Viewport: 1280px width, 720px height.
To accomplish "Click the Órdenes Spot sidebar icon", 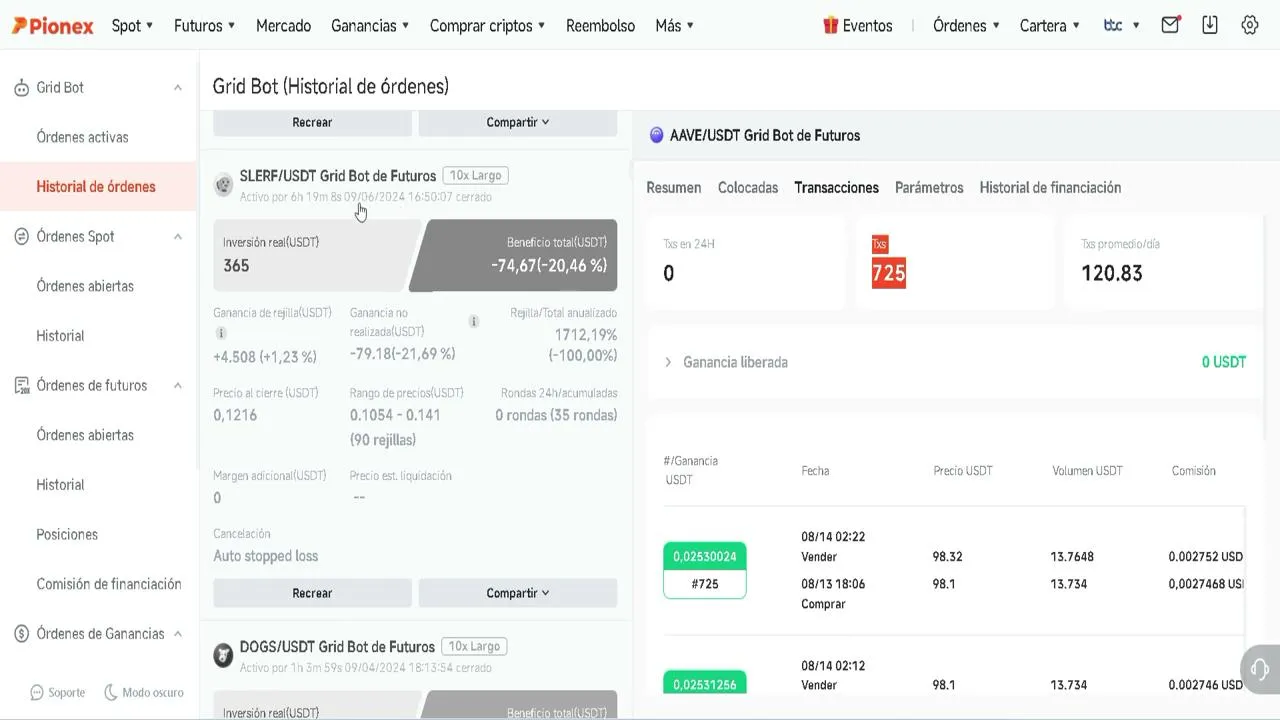I will (x=21, y=237).
